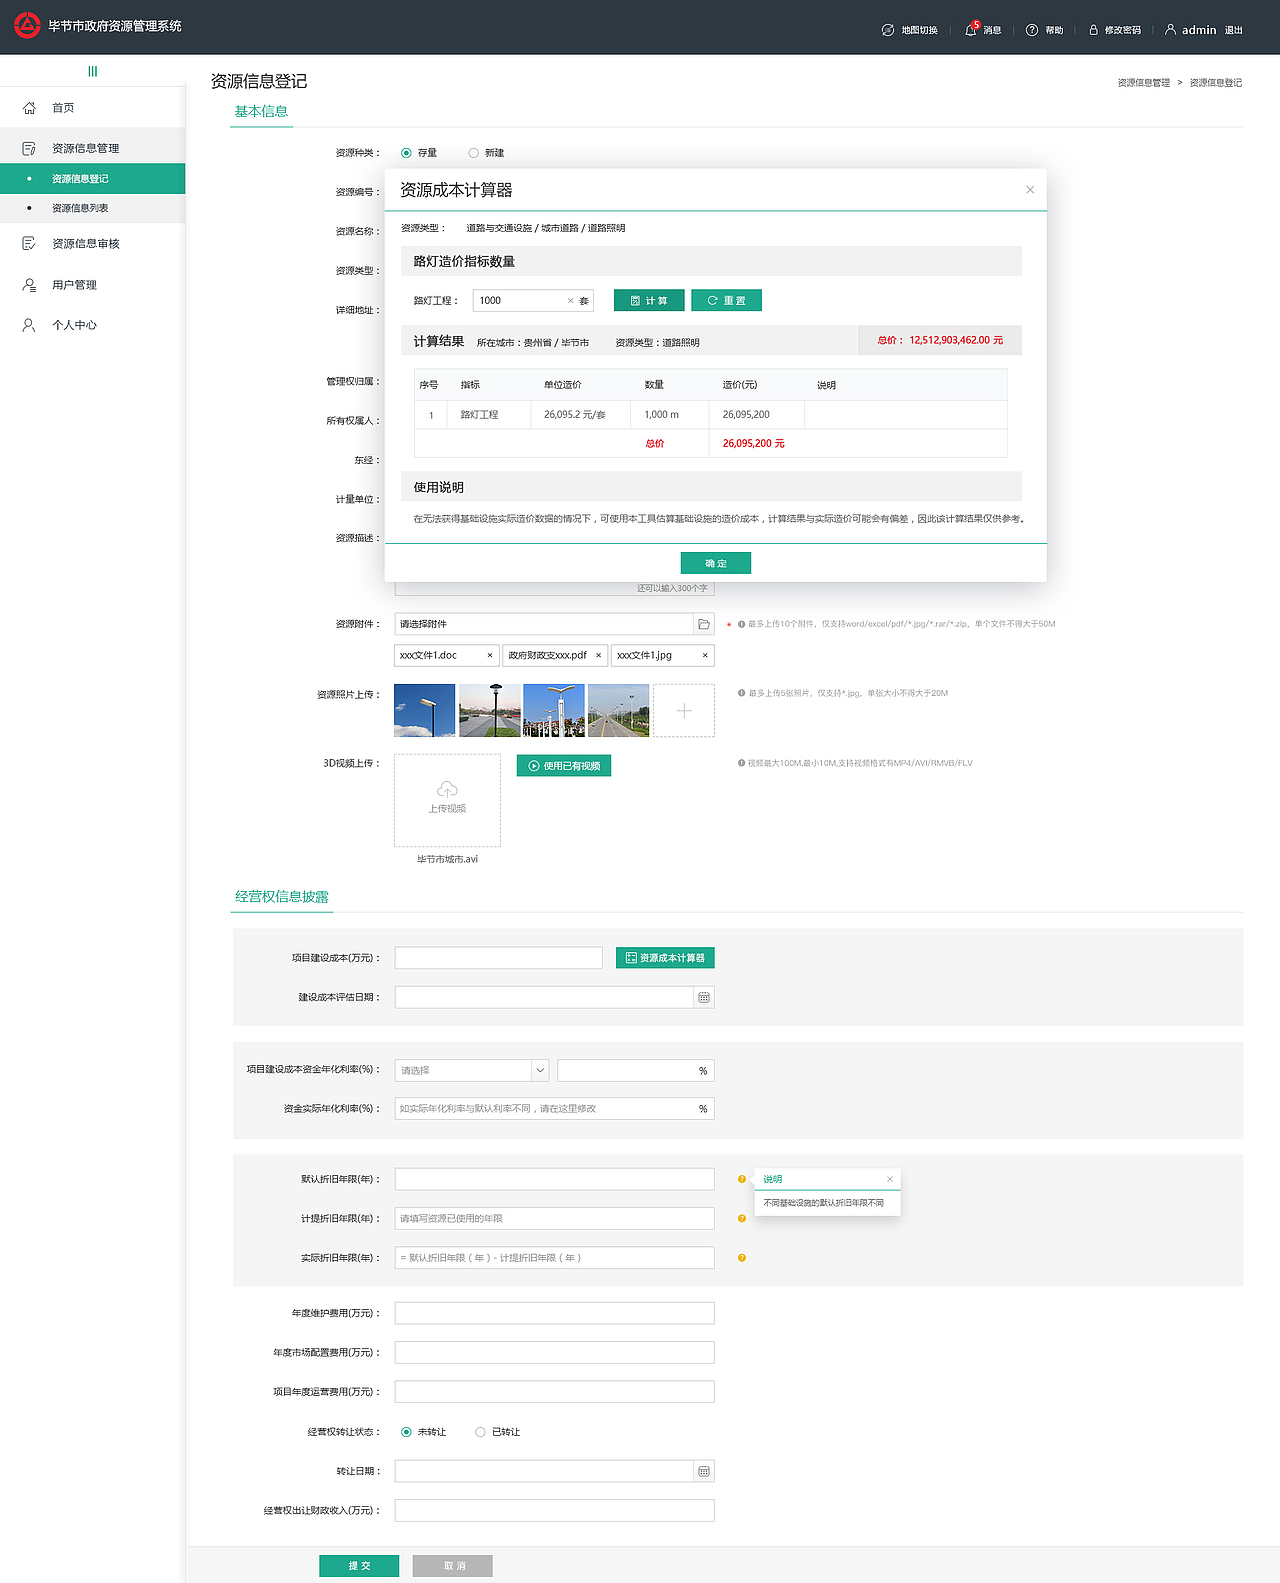Click the 路灯工程 table row cell
Image resolution: width=1280 pixels, height=1583 pixels.
[x=479, y=415]
